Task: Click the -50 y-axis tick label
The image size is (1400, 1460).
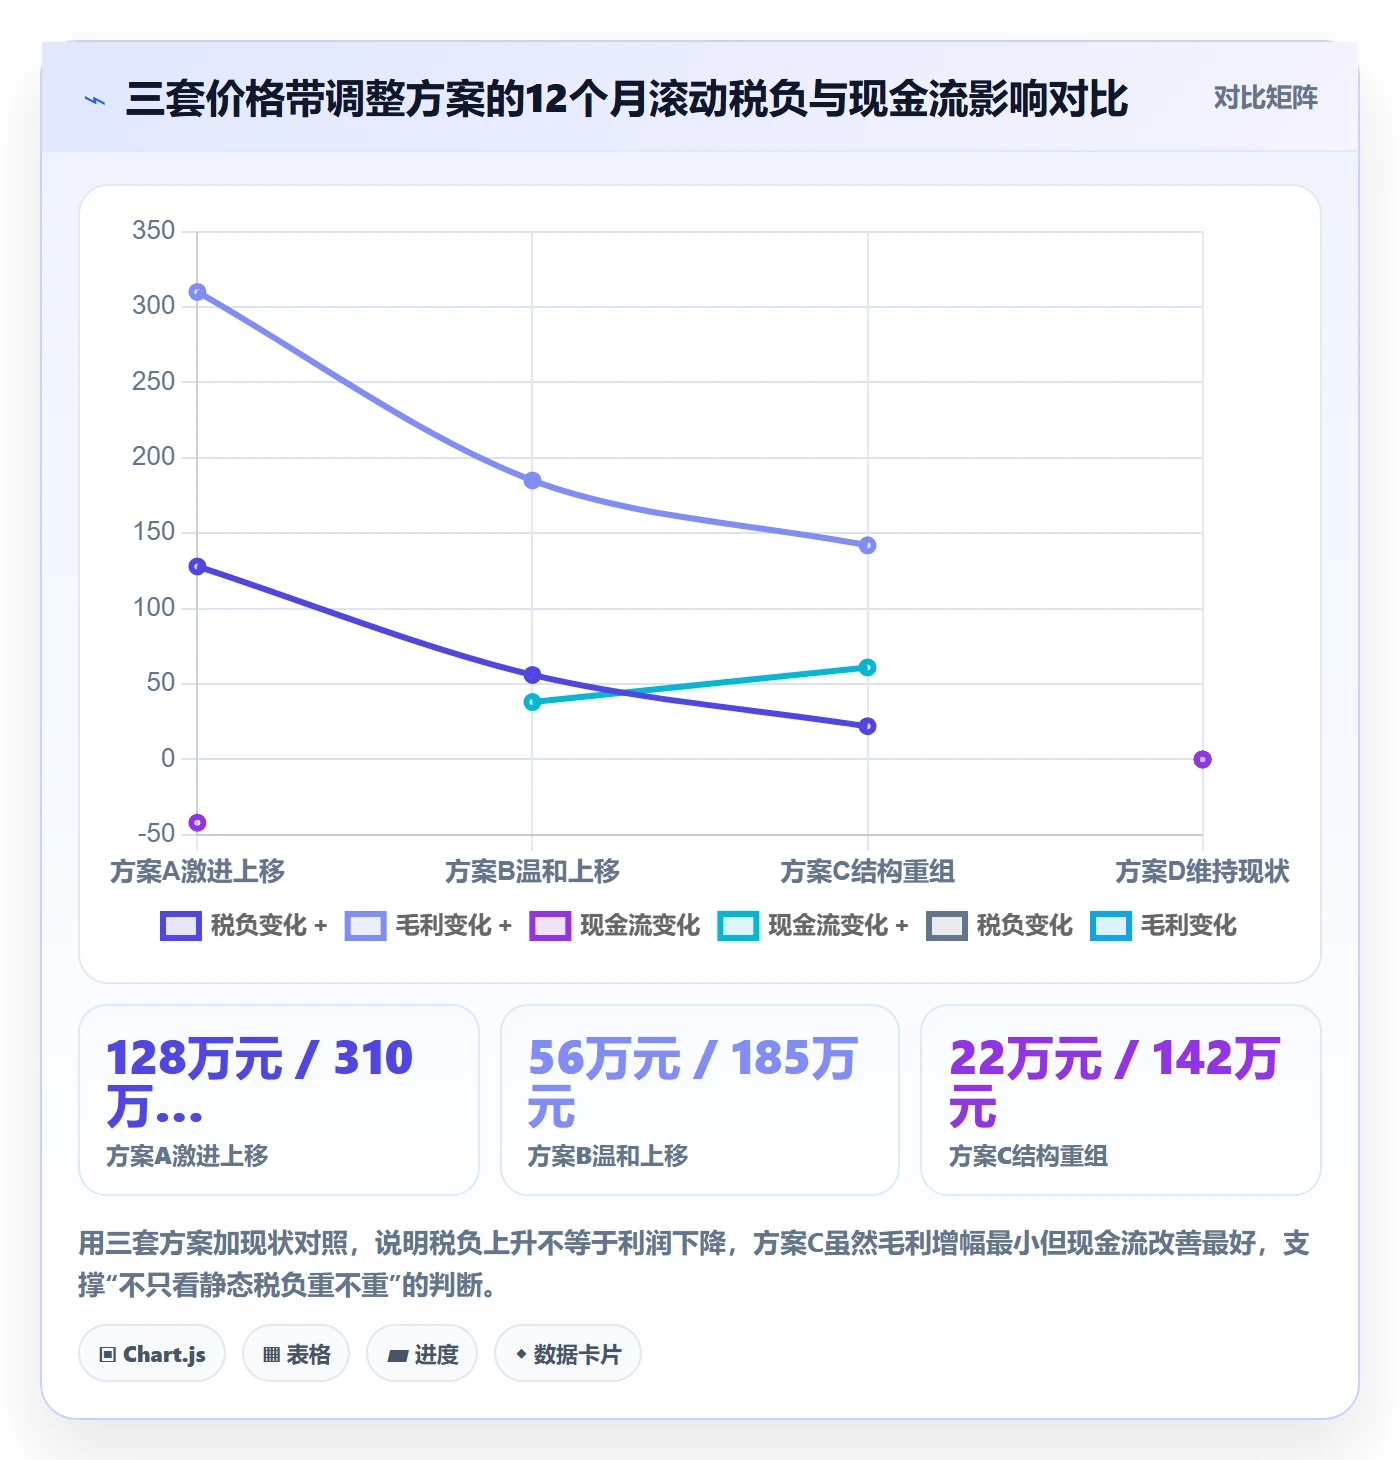Action: (156, 833)
